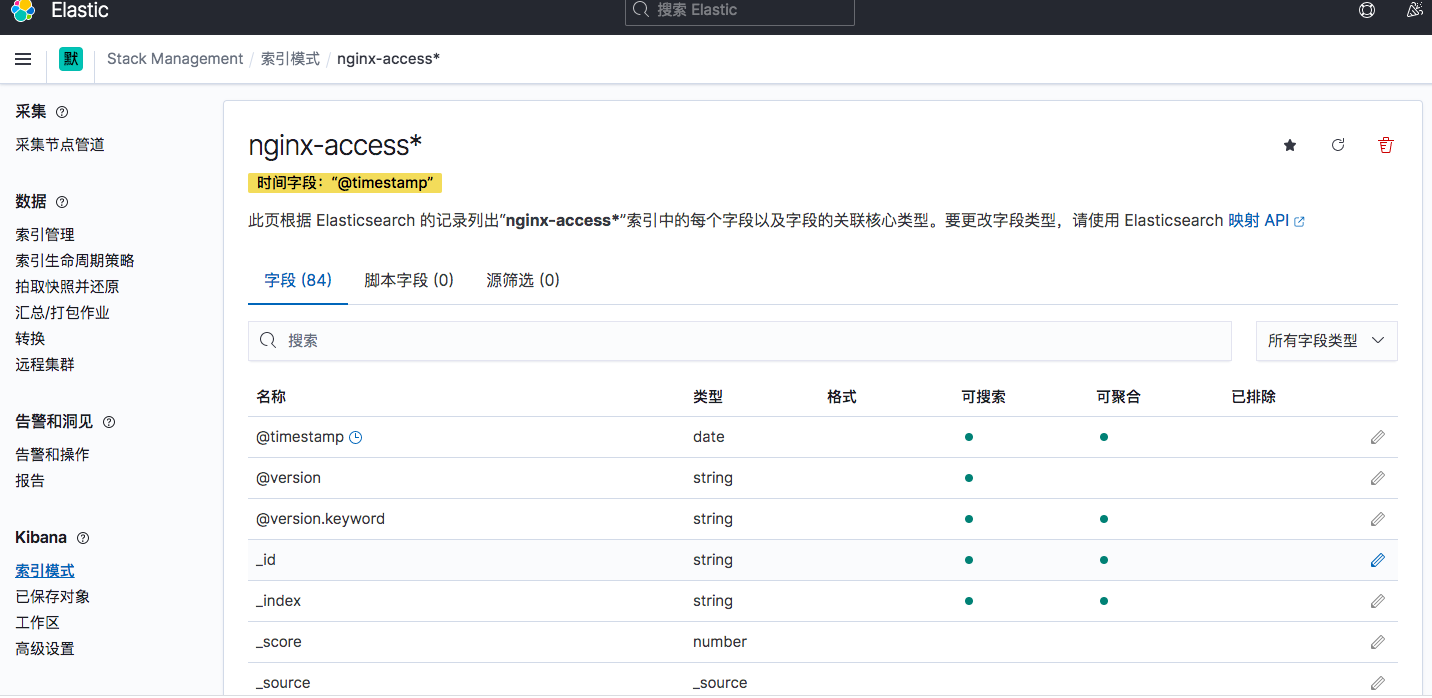Edit the _score field pencil icon
Viewport: 1432px width, 698px height.
[x=1378, y=642]
